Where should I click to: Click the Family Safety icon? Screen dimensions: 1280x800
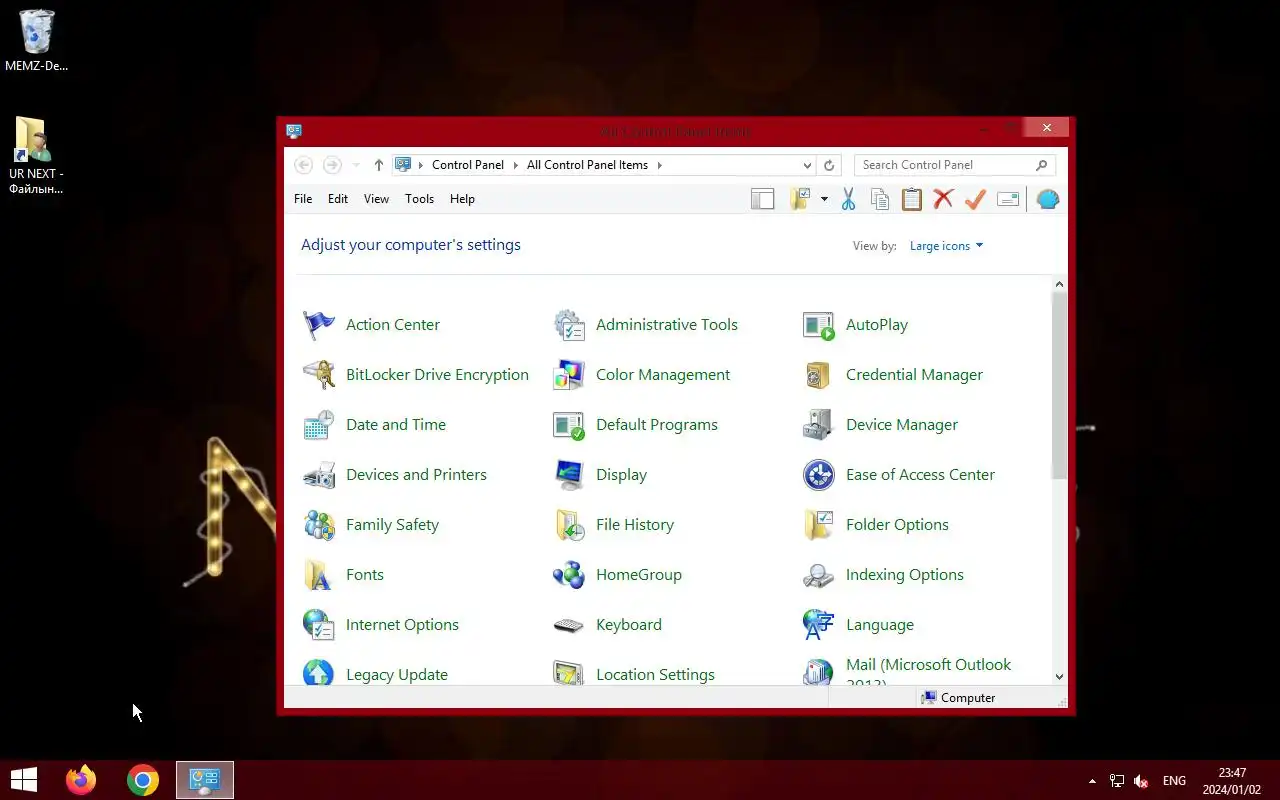319,525
